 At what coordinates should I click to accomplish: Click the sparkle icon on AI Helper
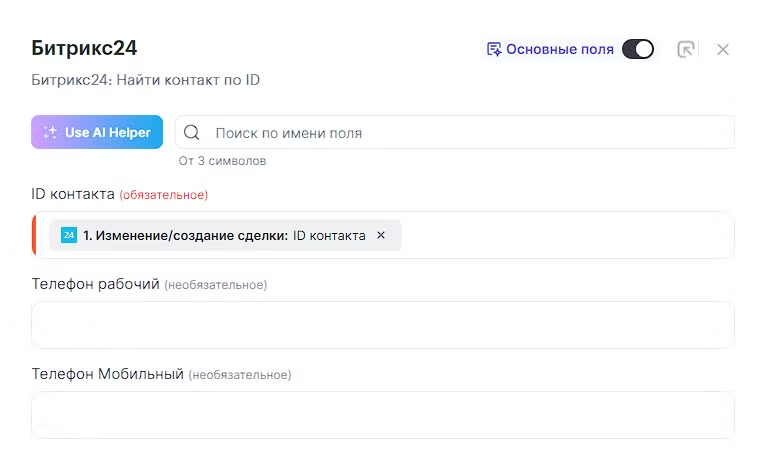pos(49,132)
